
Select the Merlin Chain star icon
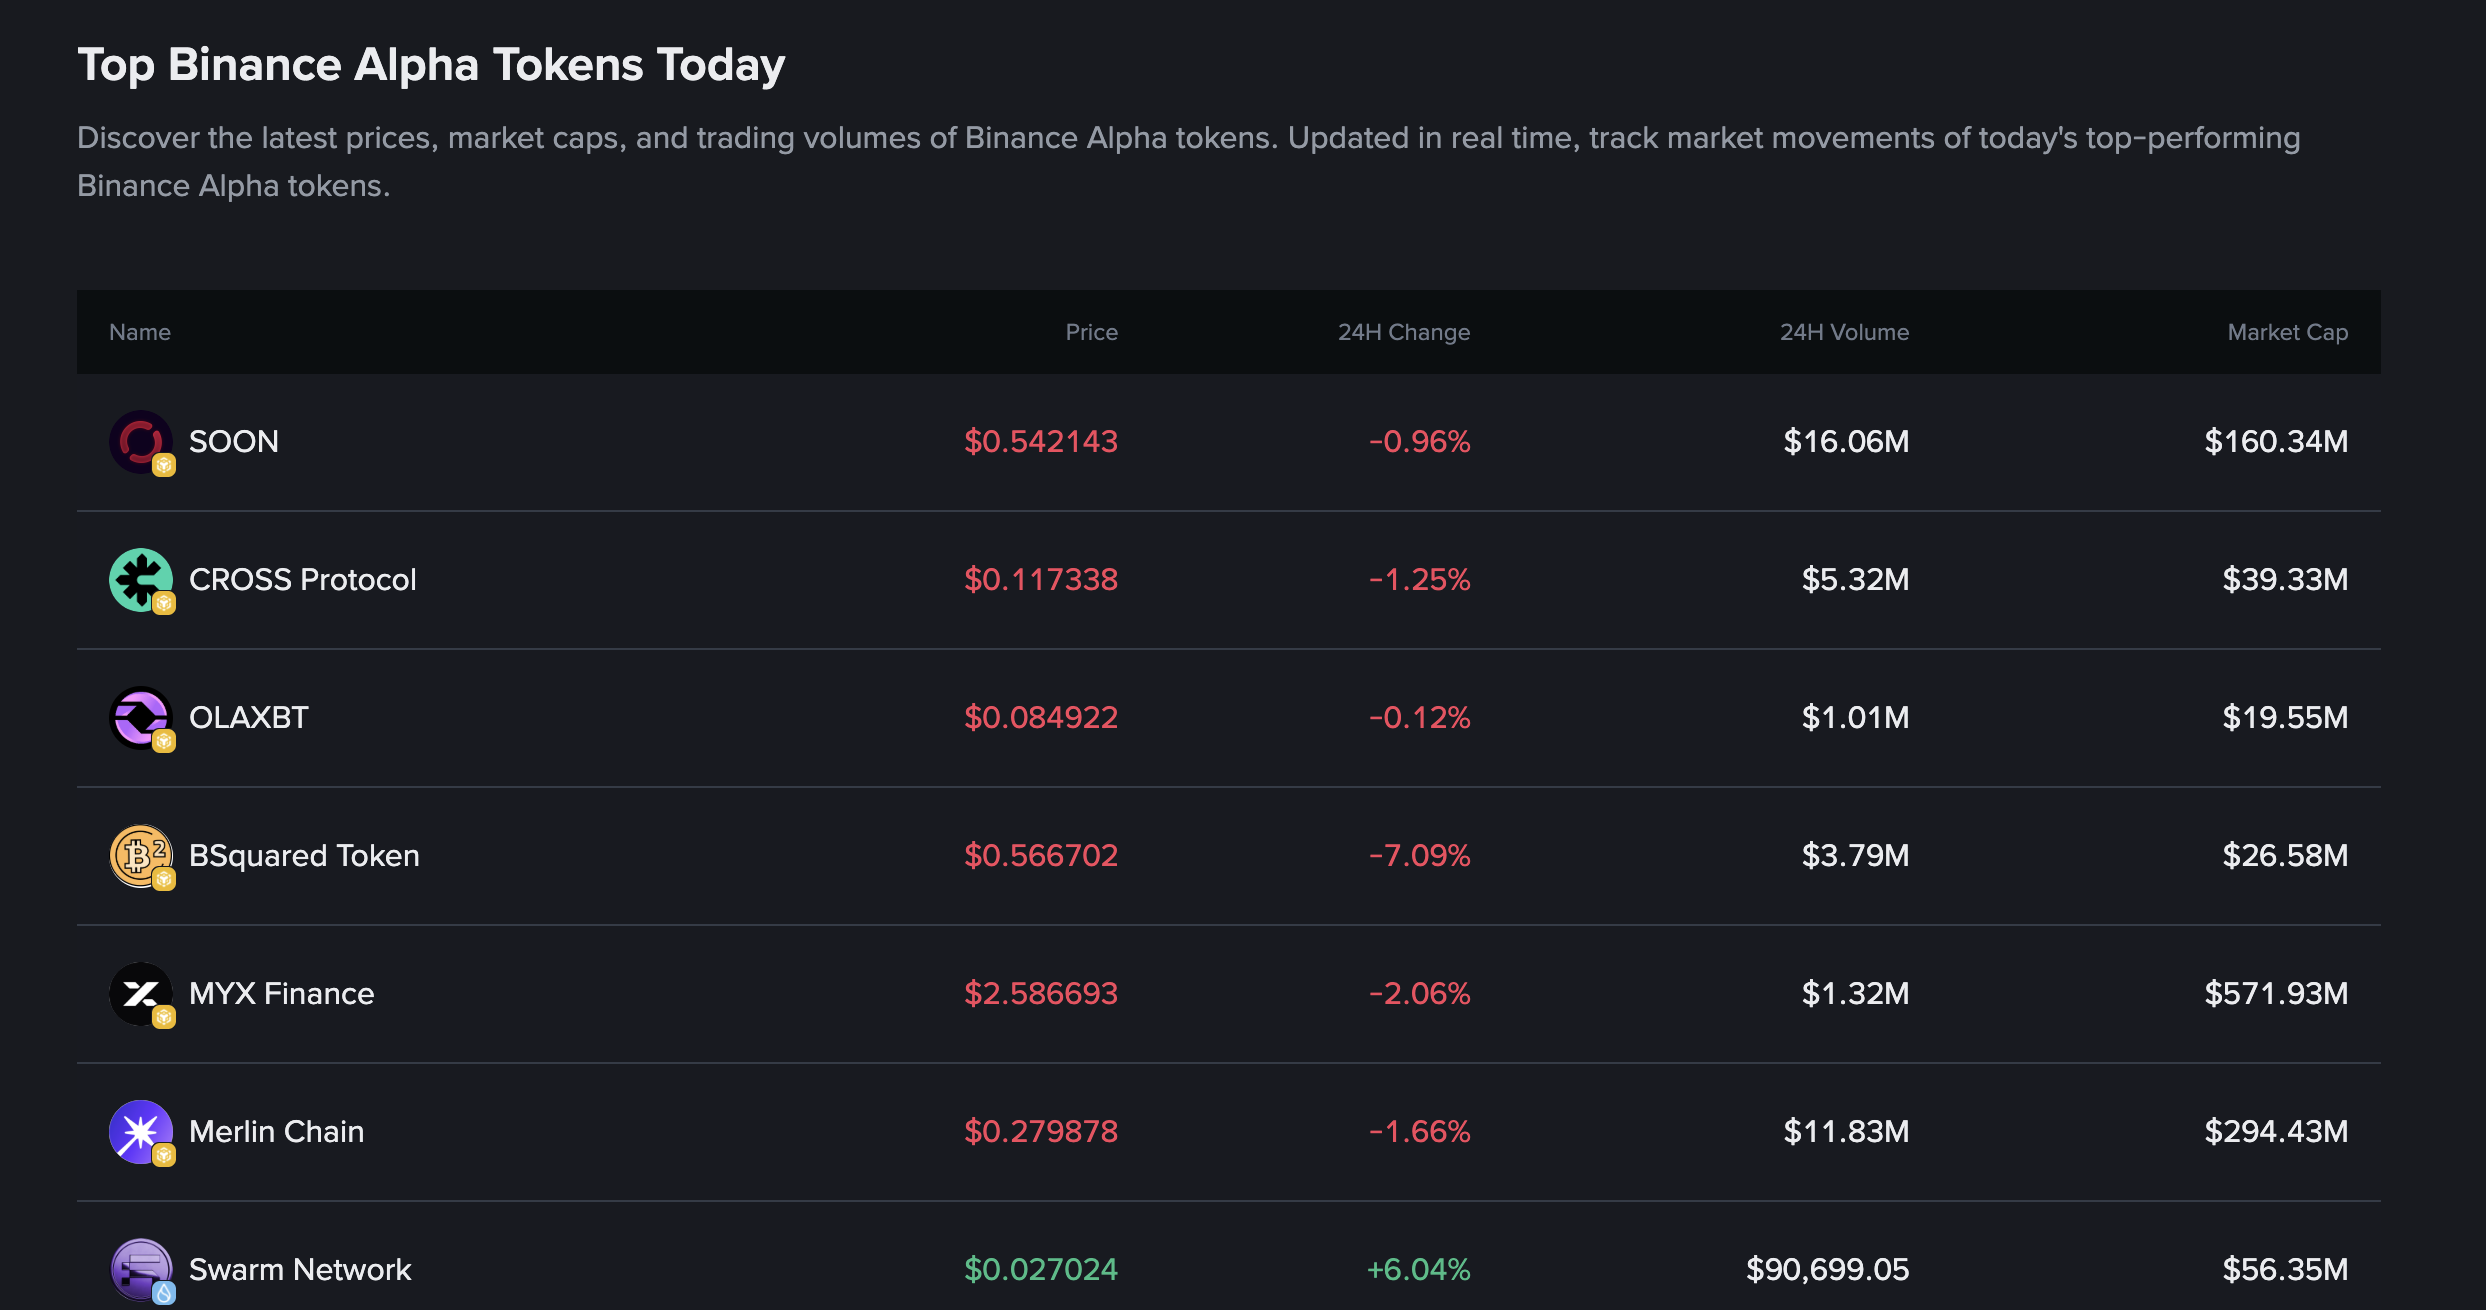(141, 1131)
